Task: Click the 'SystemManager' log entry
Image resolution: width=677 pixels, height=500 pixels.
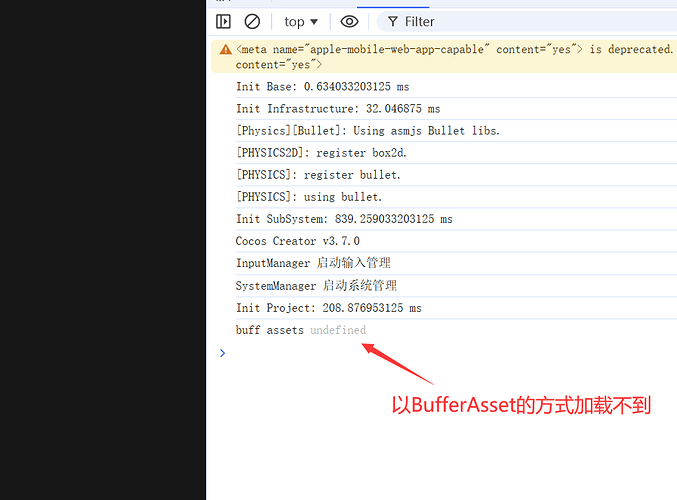Action: click(x=316, y=286)
